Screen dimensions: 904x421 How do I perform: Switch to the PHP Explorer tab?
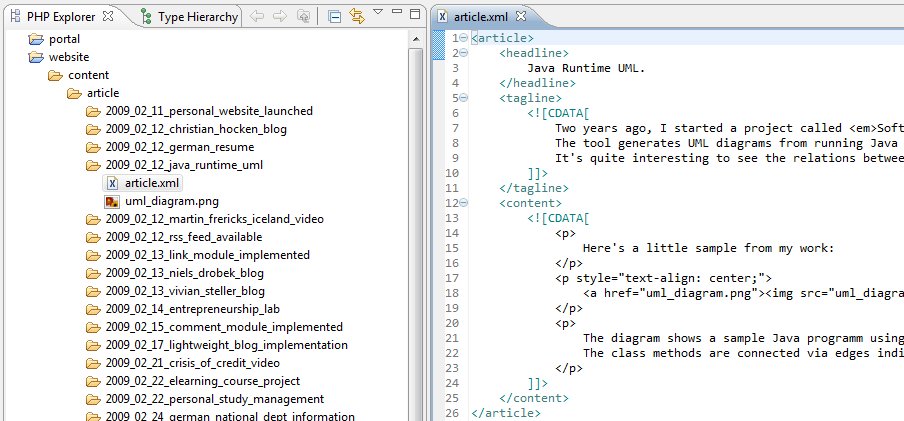tap(61, 17)
